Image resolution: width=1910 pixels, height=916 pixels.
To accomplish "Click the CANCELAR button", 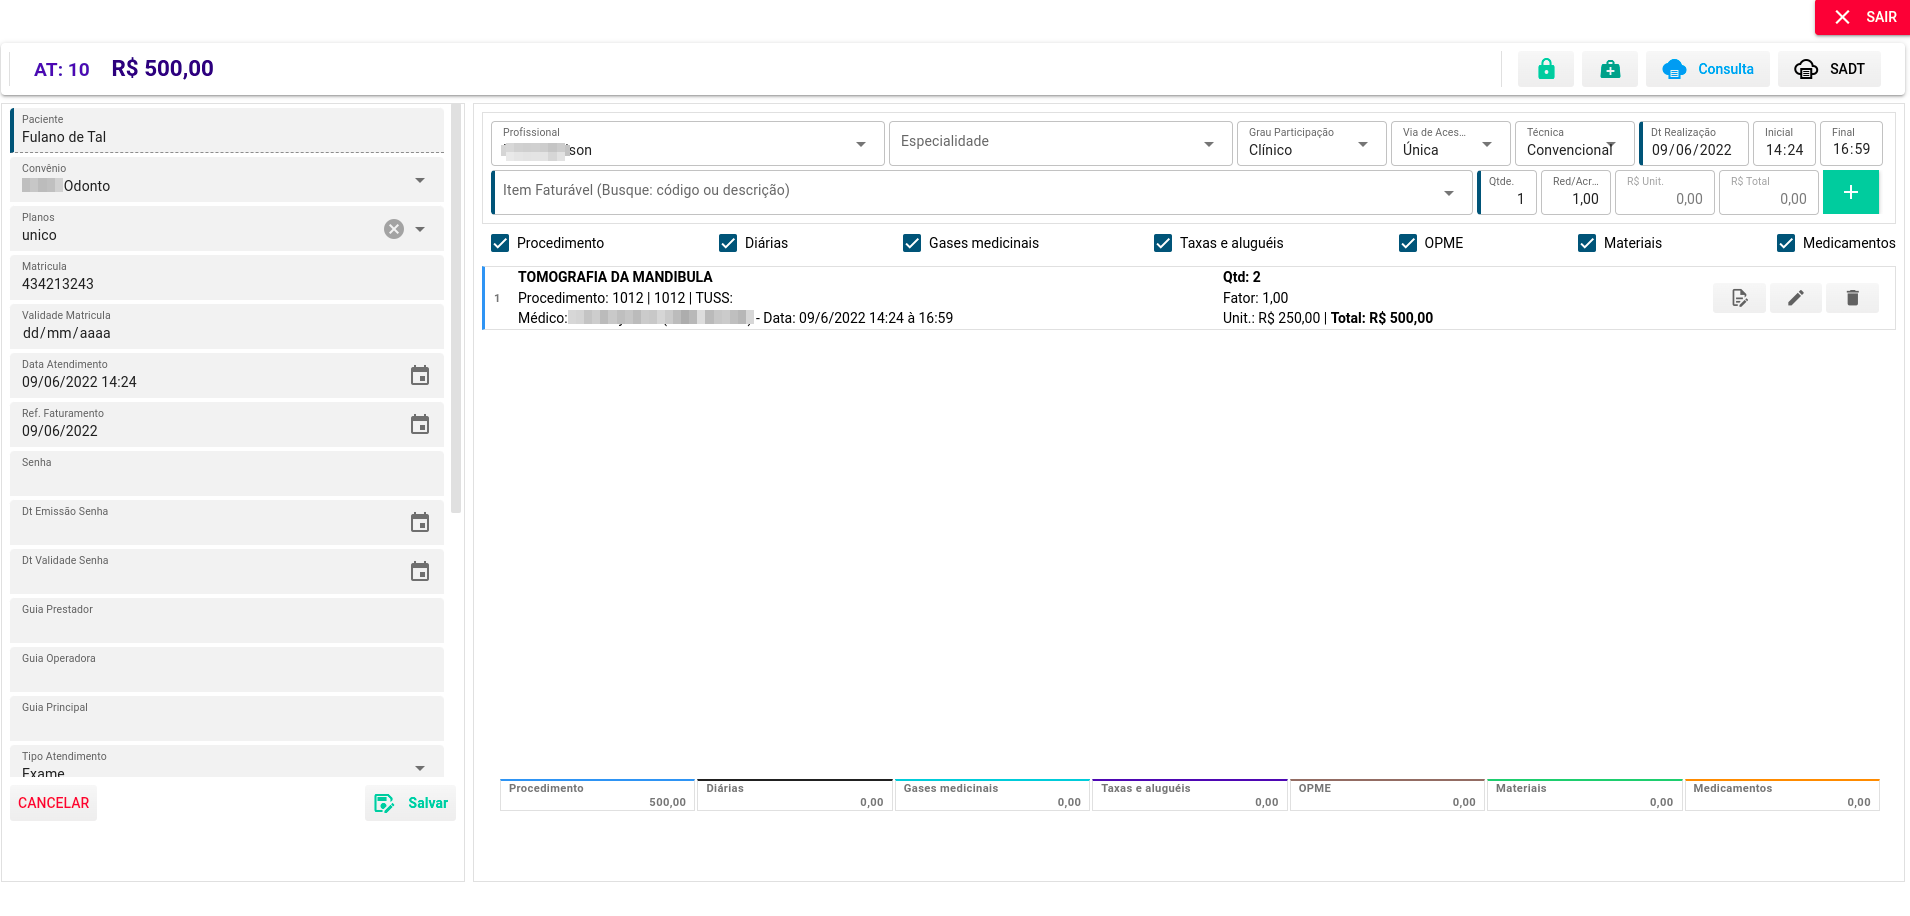I will tap(54, 803).
